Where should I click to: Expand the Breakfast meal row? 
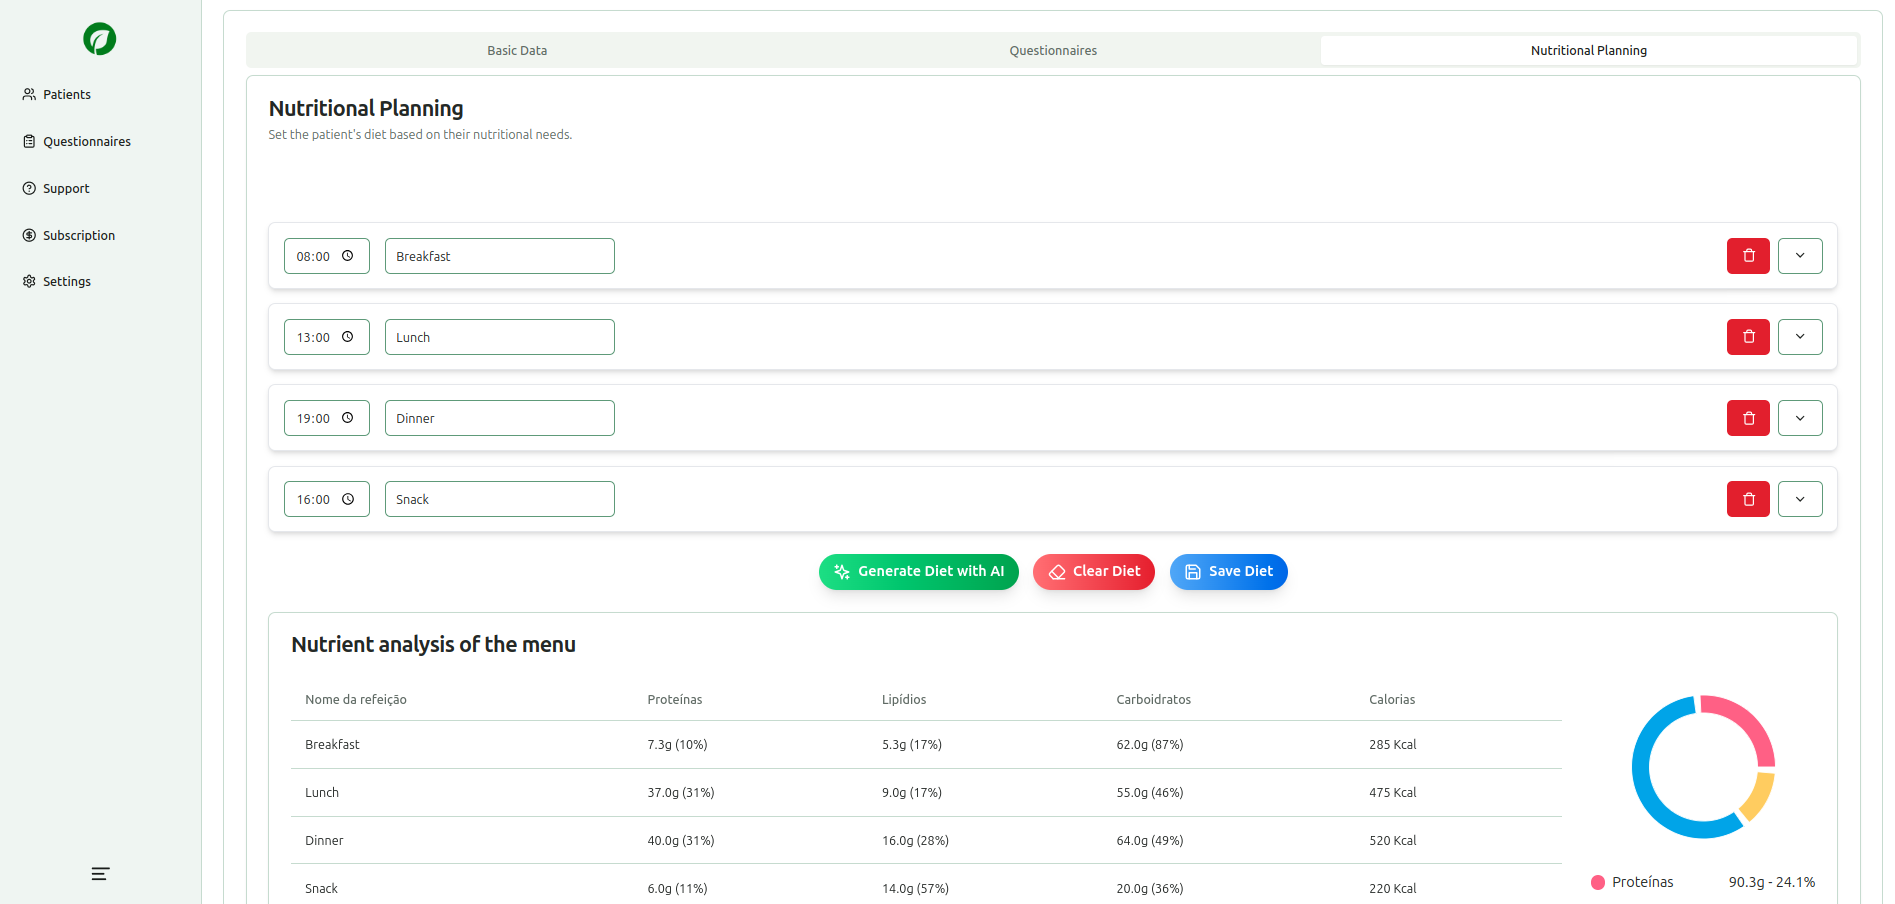coord(1800,256)
